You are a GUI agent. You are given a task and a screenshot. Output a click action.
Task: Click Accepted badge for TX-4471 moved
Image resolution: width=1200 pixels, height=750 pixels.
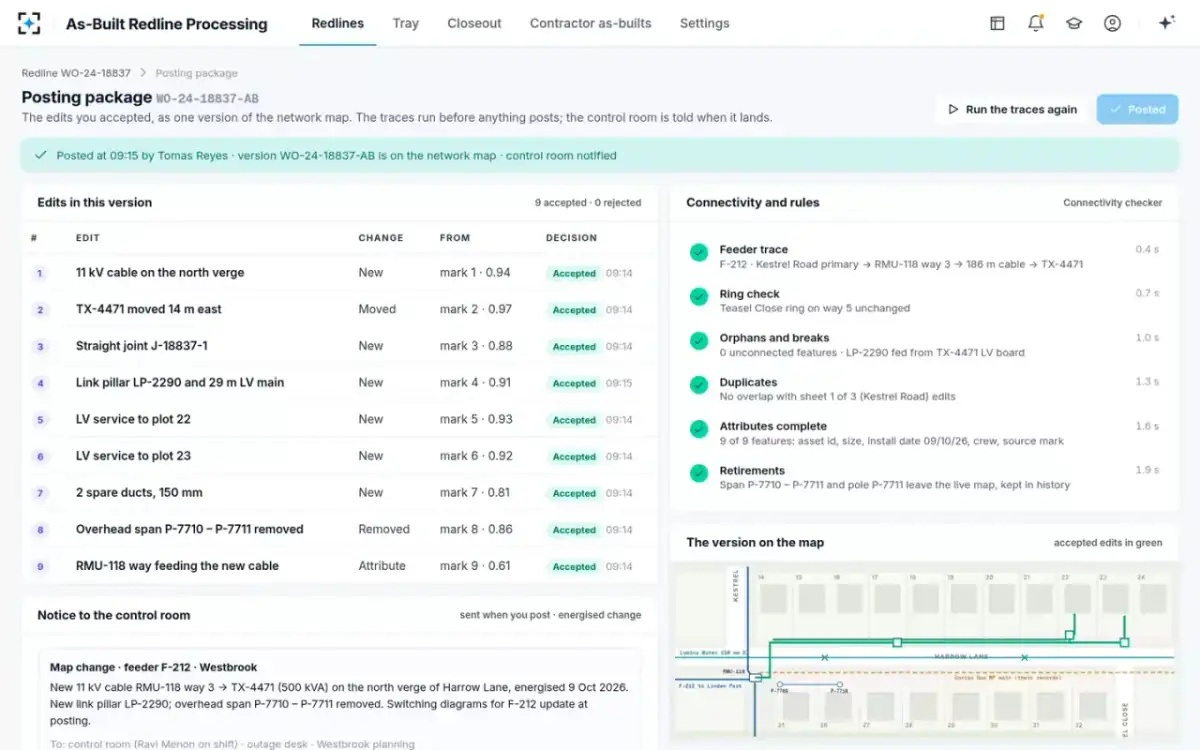point(574,310)
